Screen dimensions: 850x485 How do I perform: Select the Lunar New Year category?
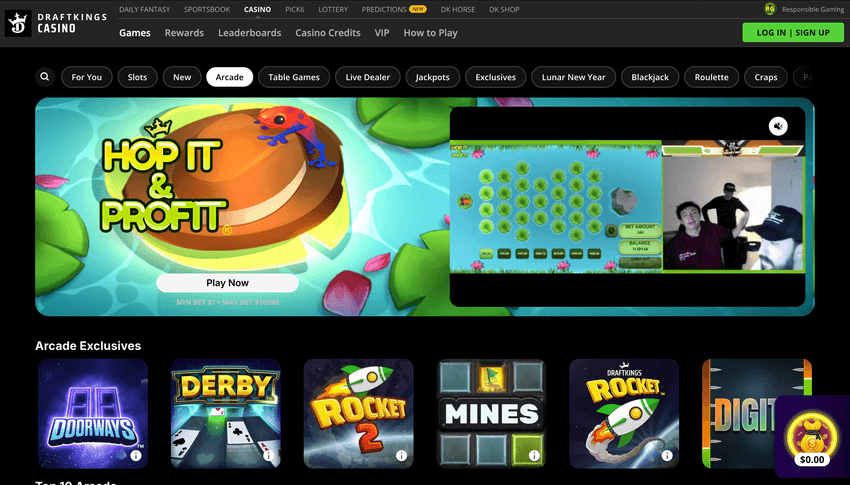574,77
